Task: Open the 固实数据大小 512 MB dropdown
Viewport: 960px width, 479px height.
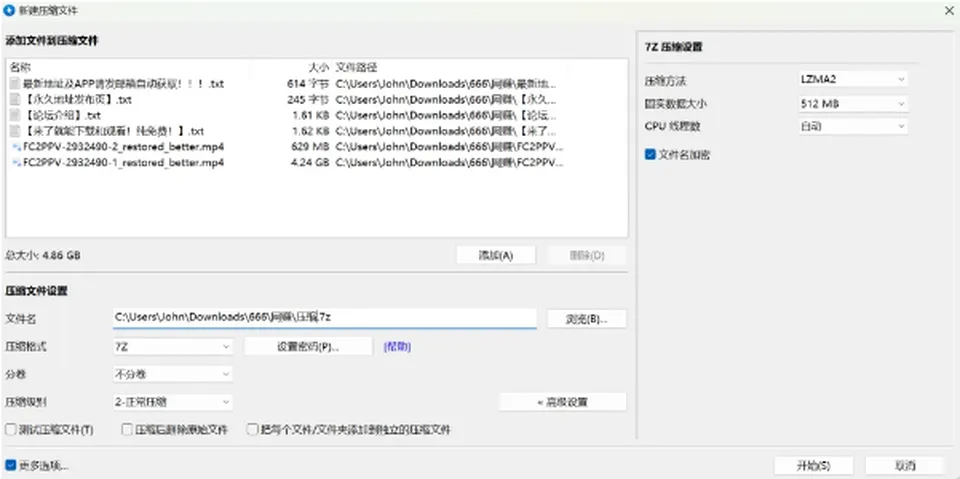Action: [x=853, y=104]
